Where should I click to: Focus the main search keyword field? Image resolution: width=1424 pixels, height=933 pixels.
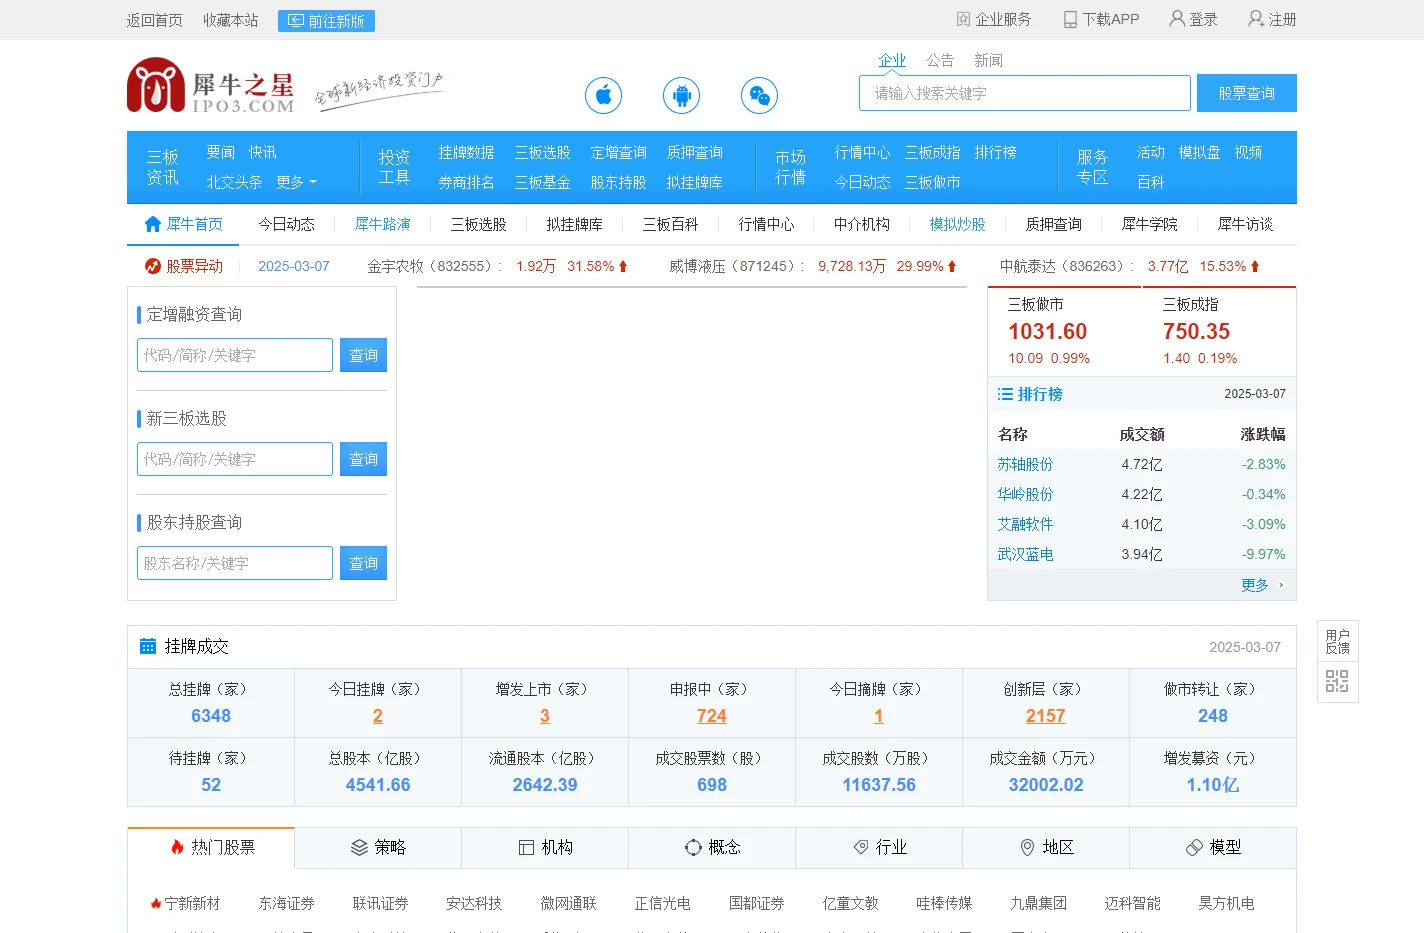(x=1025, y=93)
